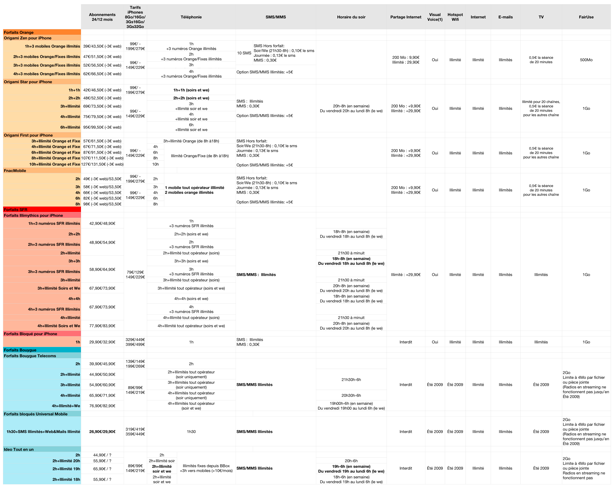Click the 'Origami Star pour iPhone' heading
Image resolution: width=613 pixels, height=489 pixels.
click(x=28, y=82)
